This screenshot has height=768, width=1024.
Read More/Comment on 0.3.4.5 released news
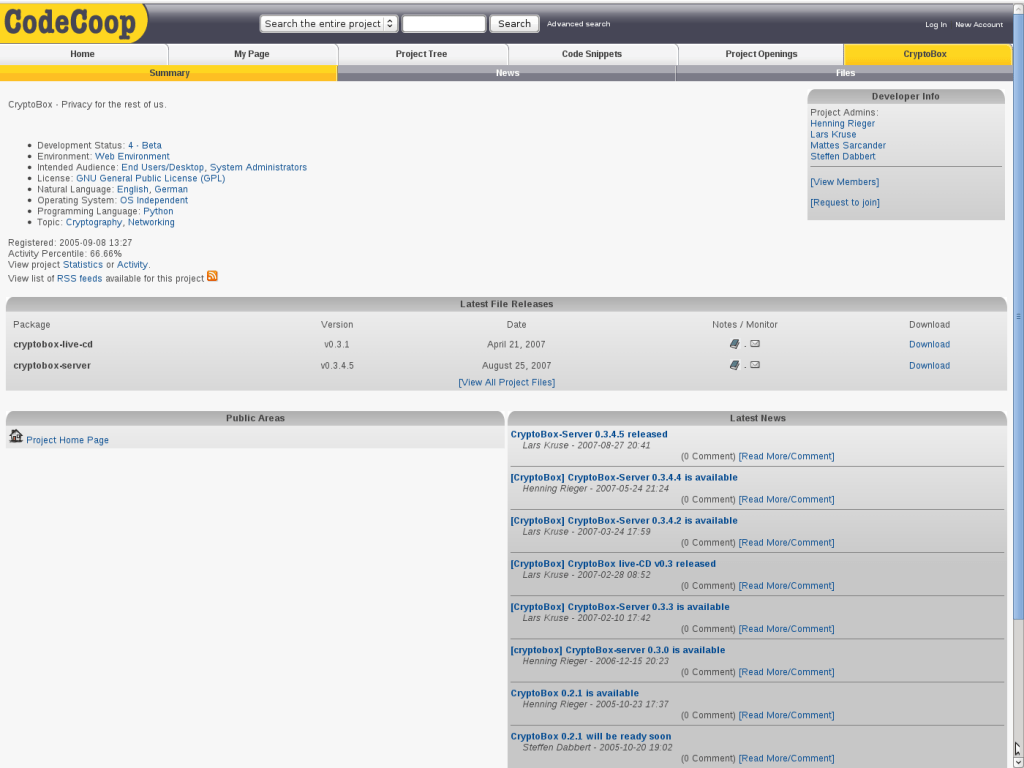(786, 456)
